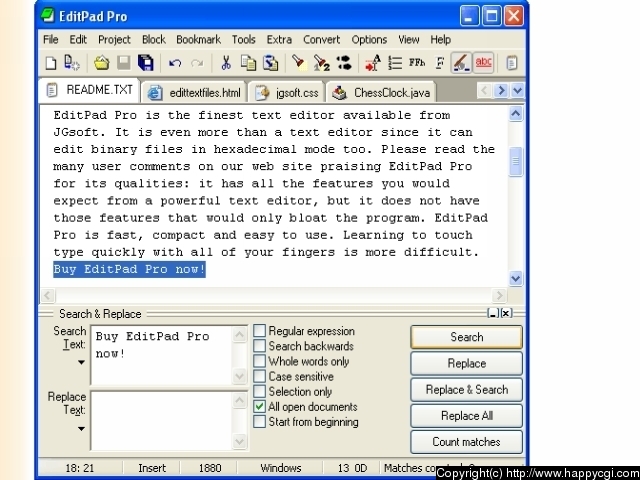Open the Project menu

[x=114, y=40]
